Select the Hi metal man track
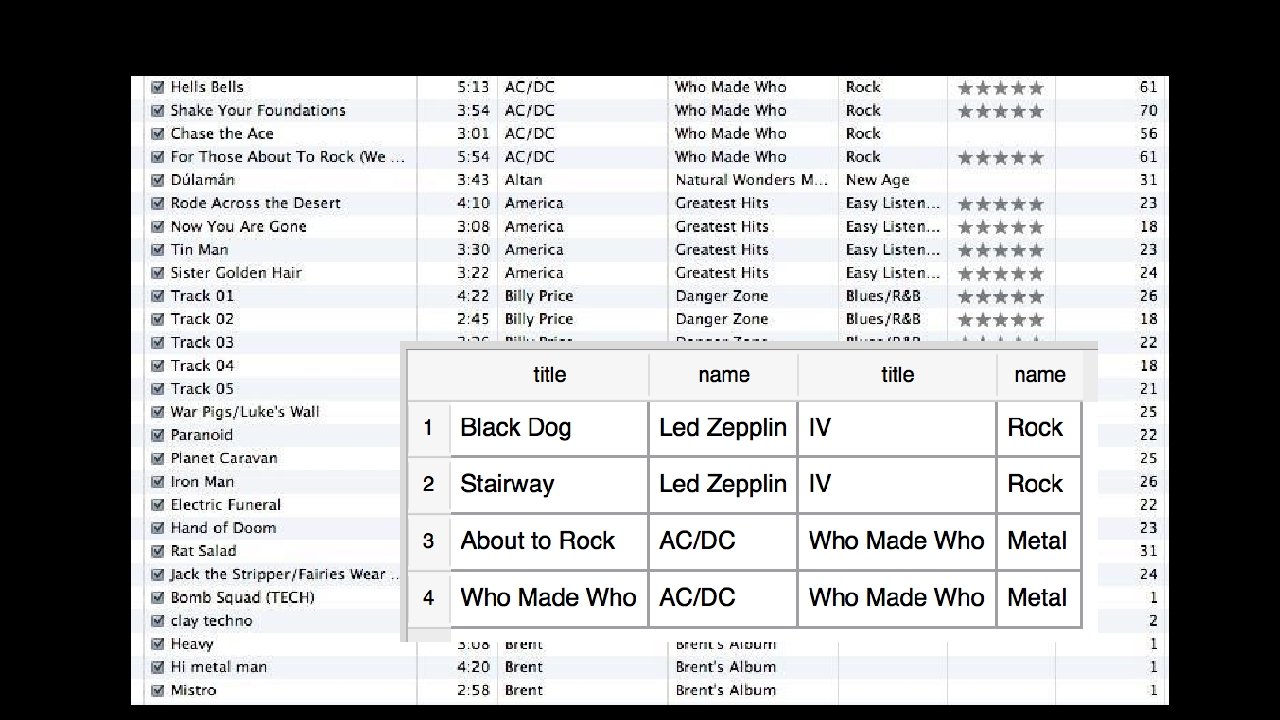 (x=219, y=667)
